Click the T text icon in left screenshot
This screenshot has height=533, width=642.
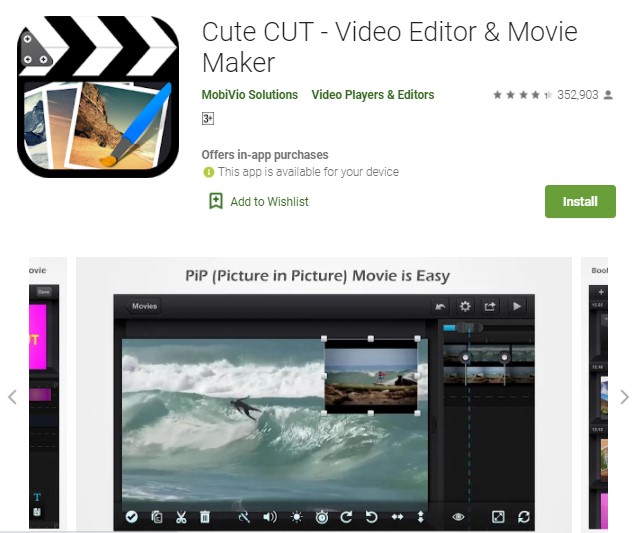click(x=37, y=497)
